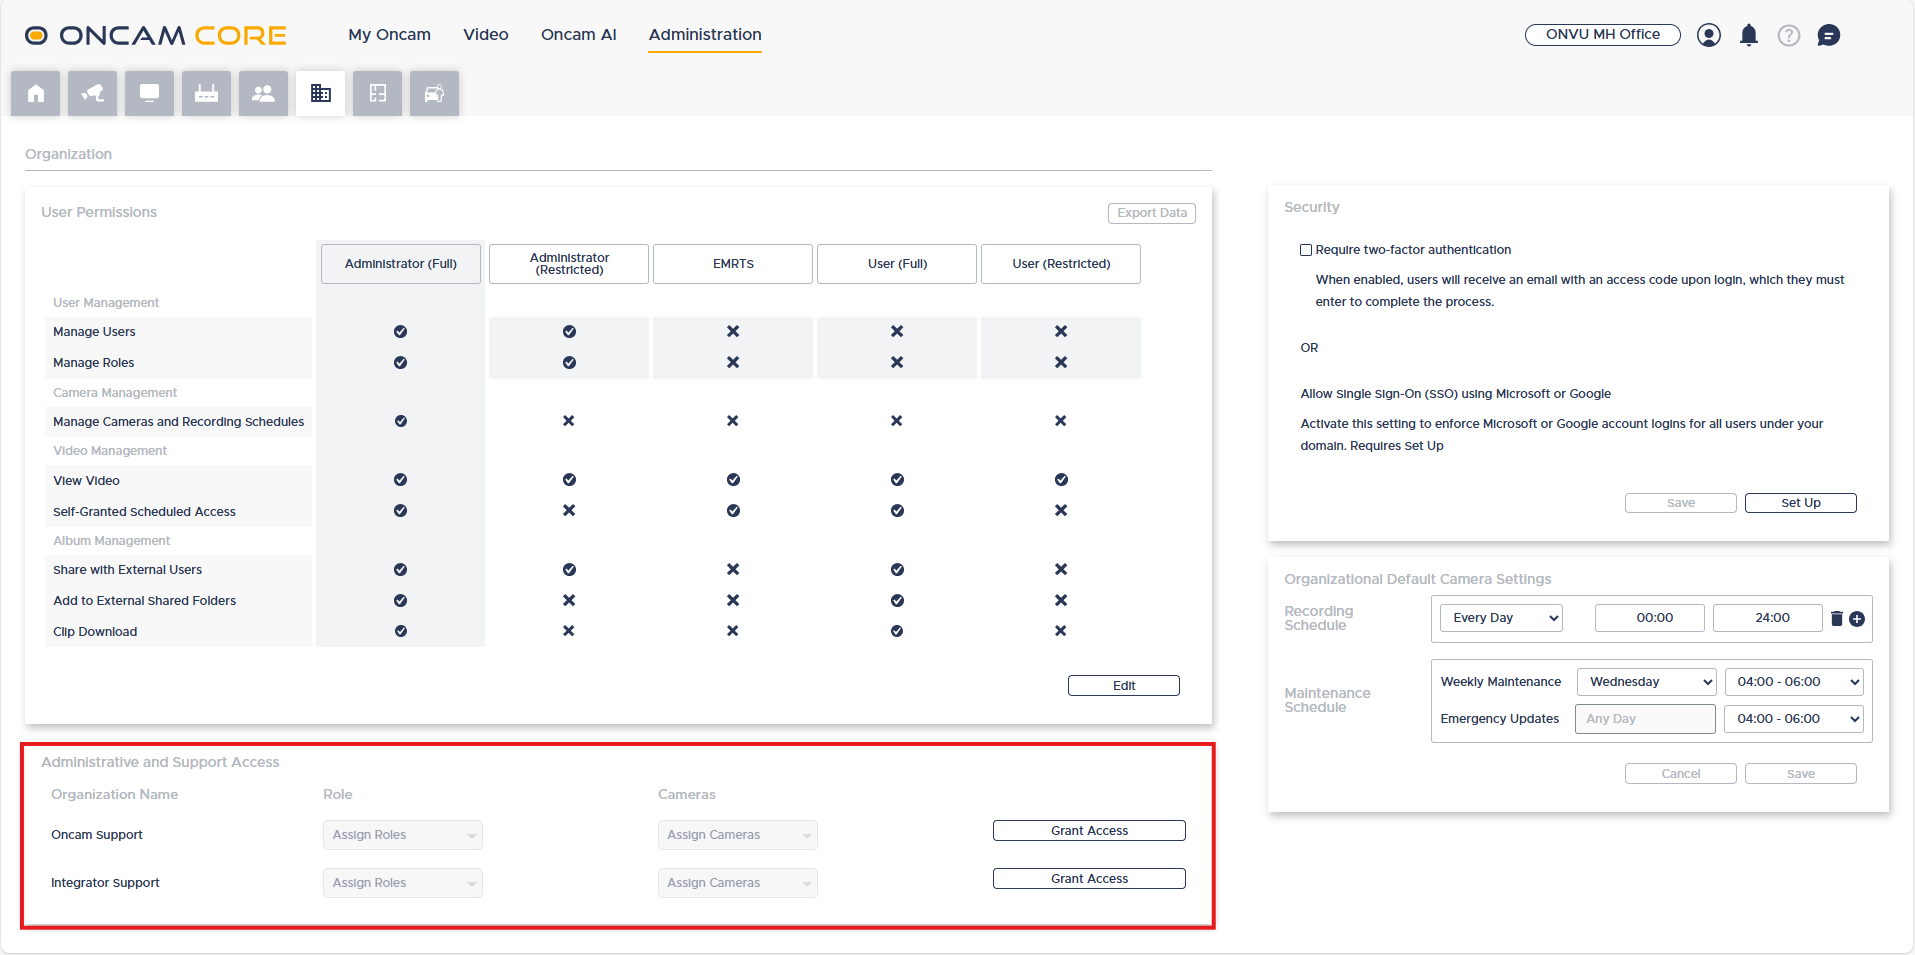Image resolution: width=1915 pixels, height=955 pixels.
Task: Click Manage Users cross for EMRTS
Action: pyautogui.click(x=733, y=331)
